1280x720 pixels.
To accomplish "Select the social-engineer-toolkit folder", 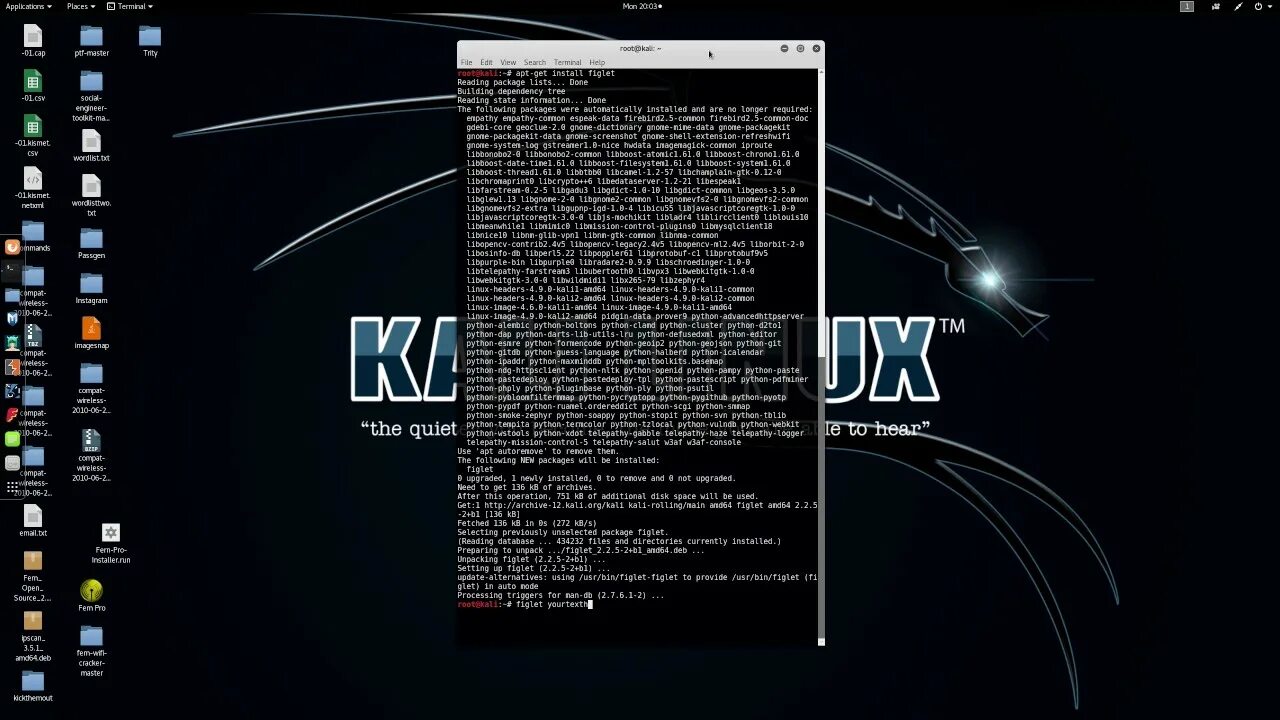I will click(91, 96).
